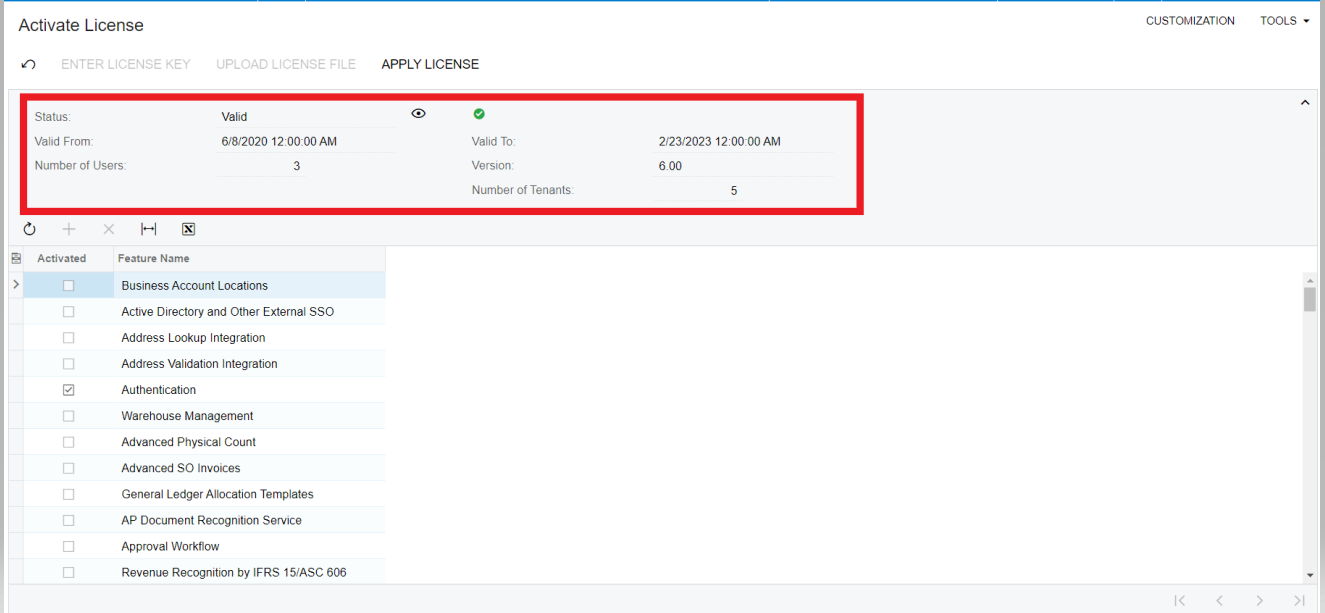Activate the Warehouse Management feature
1325x613 pixels.
point(68,415)
